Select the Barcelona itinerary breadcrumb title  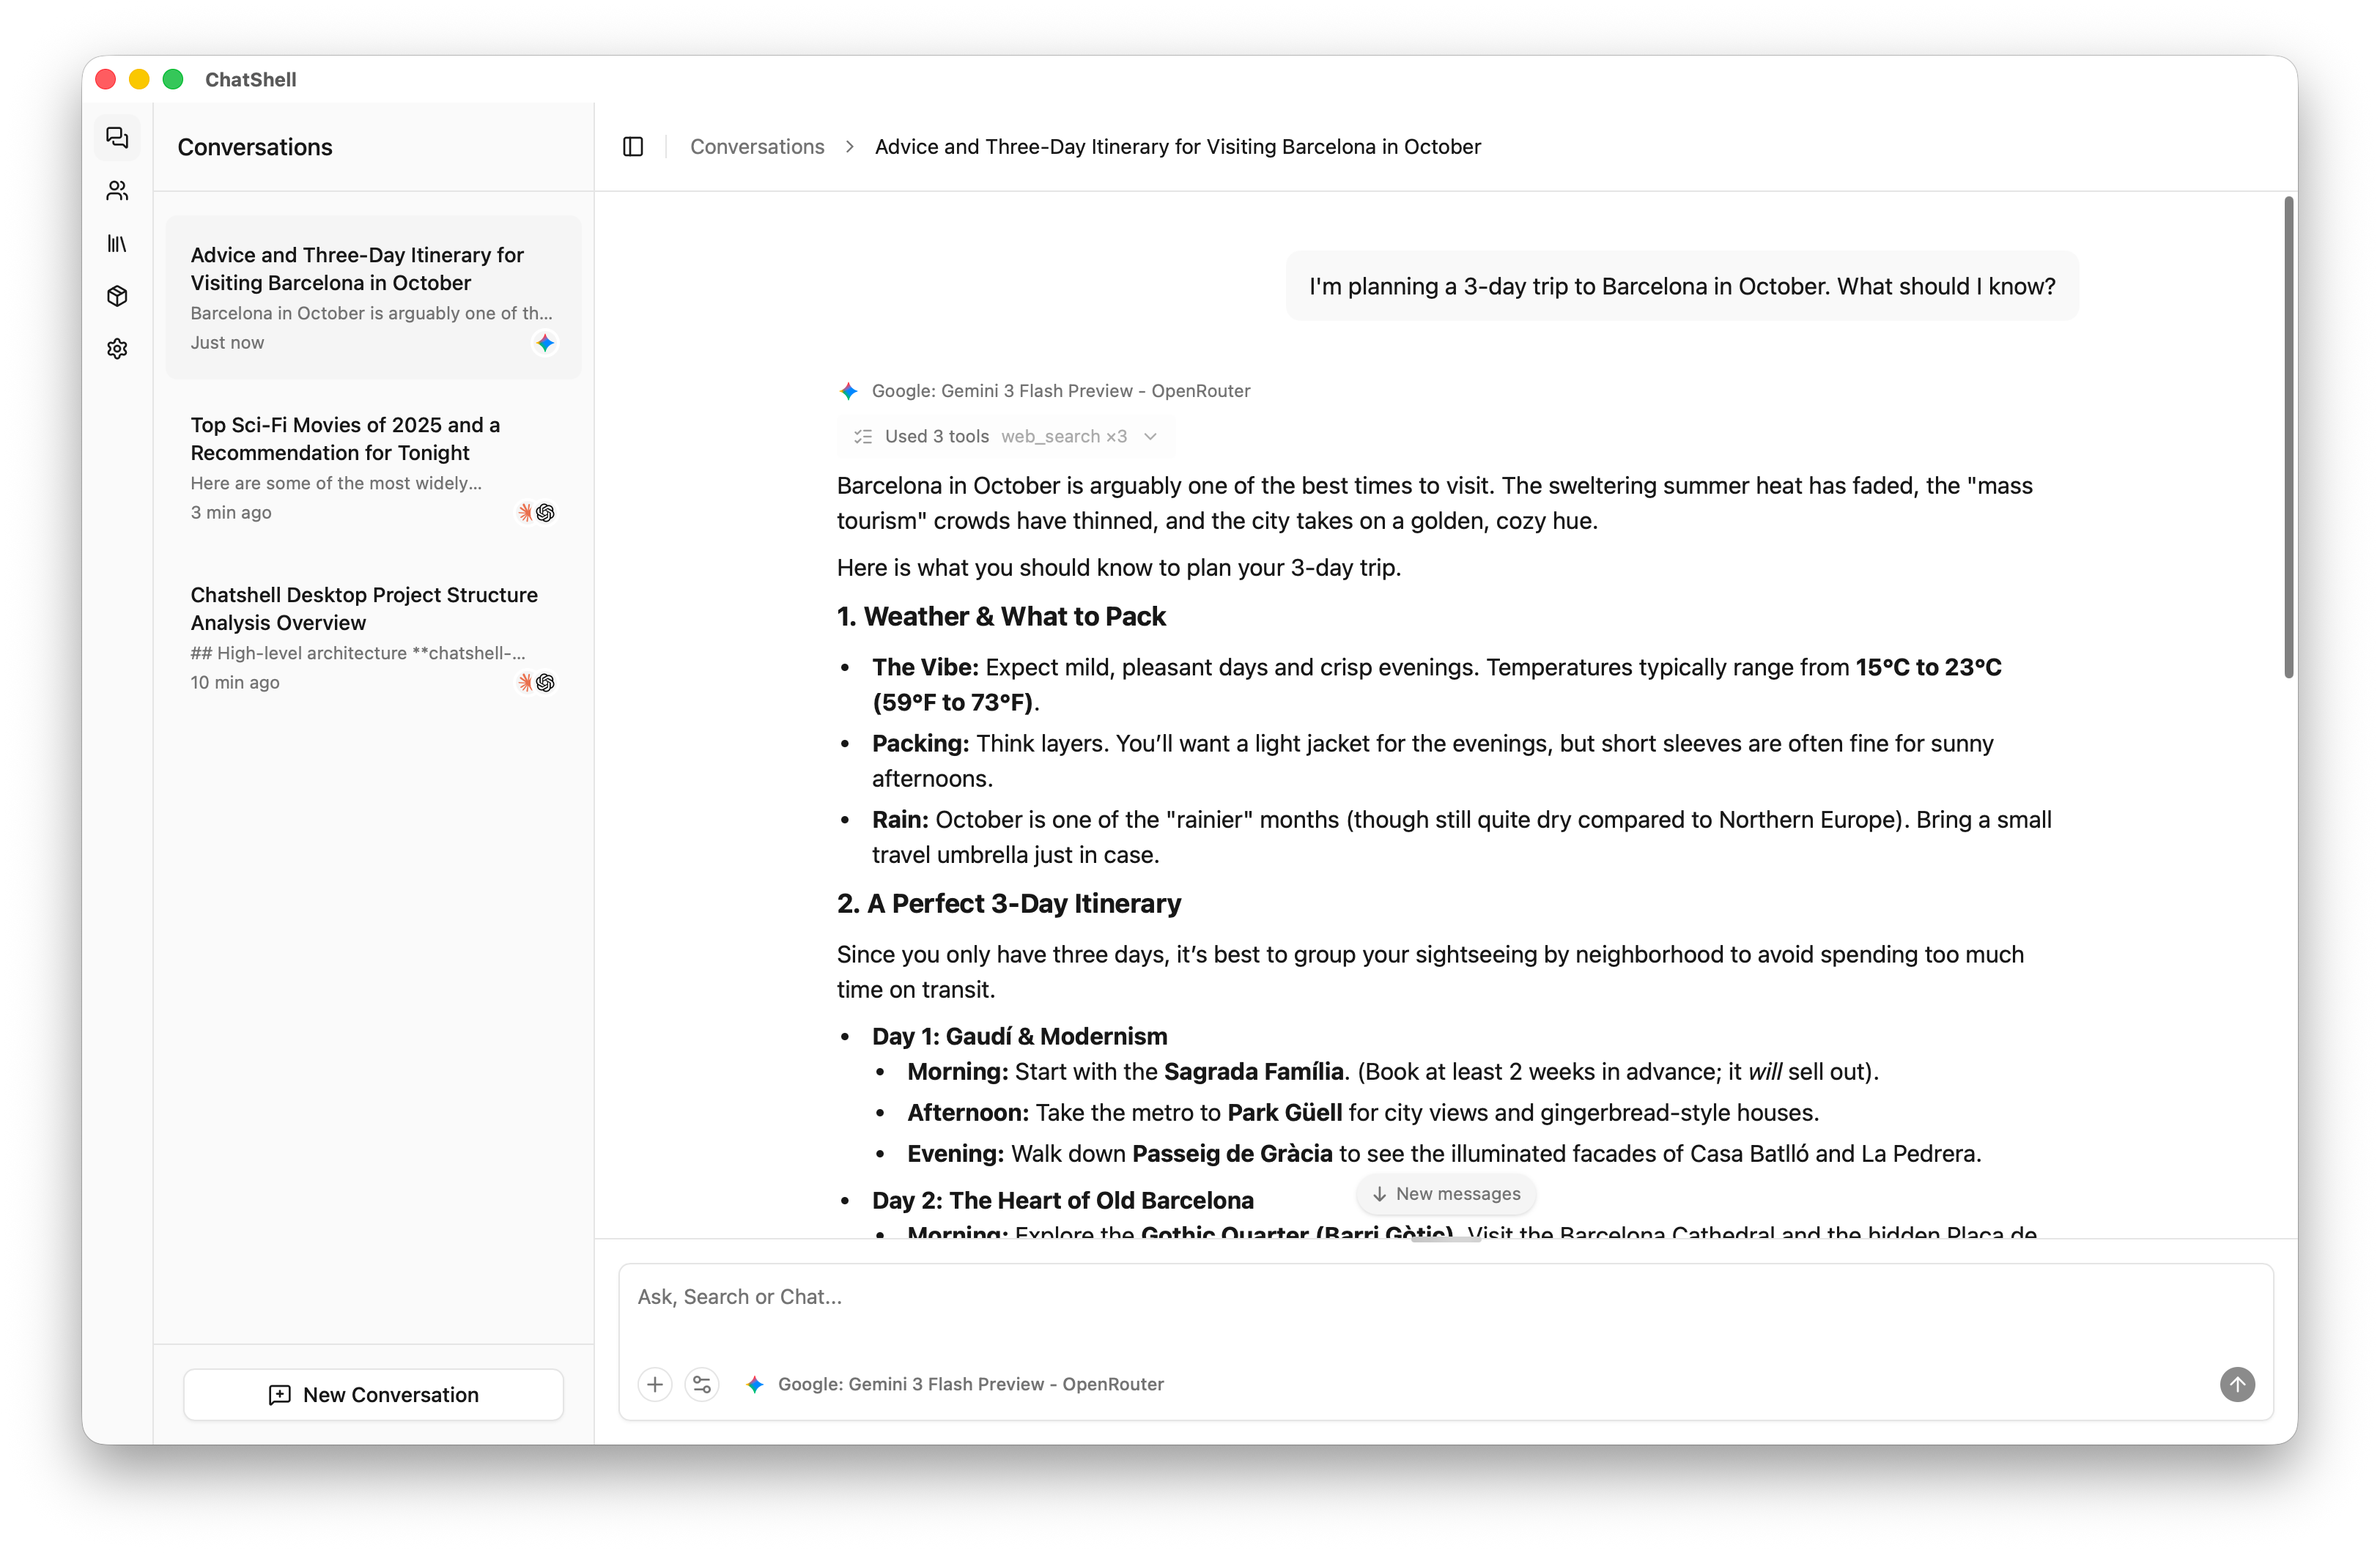pyautogui.click(x=1177, y=146)
